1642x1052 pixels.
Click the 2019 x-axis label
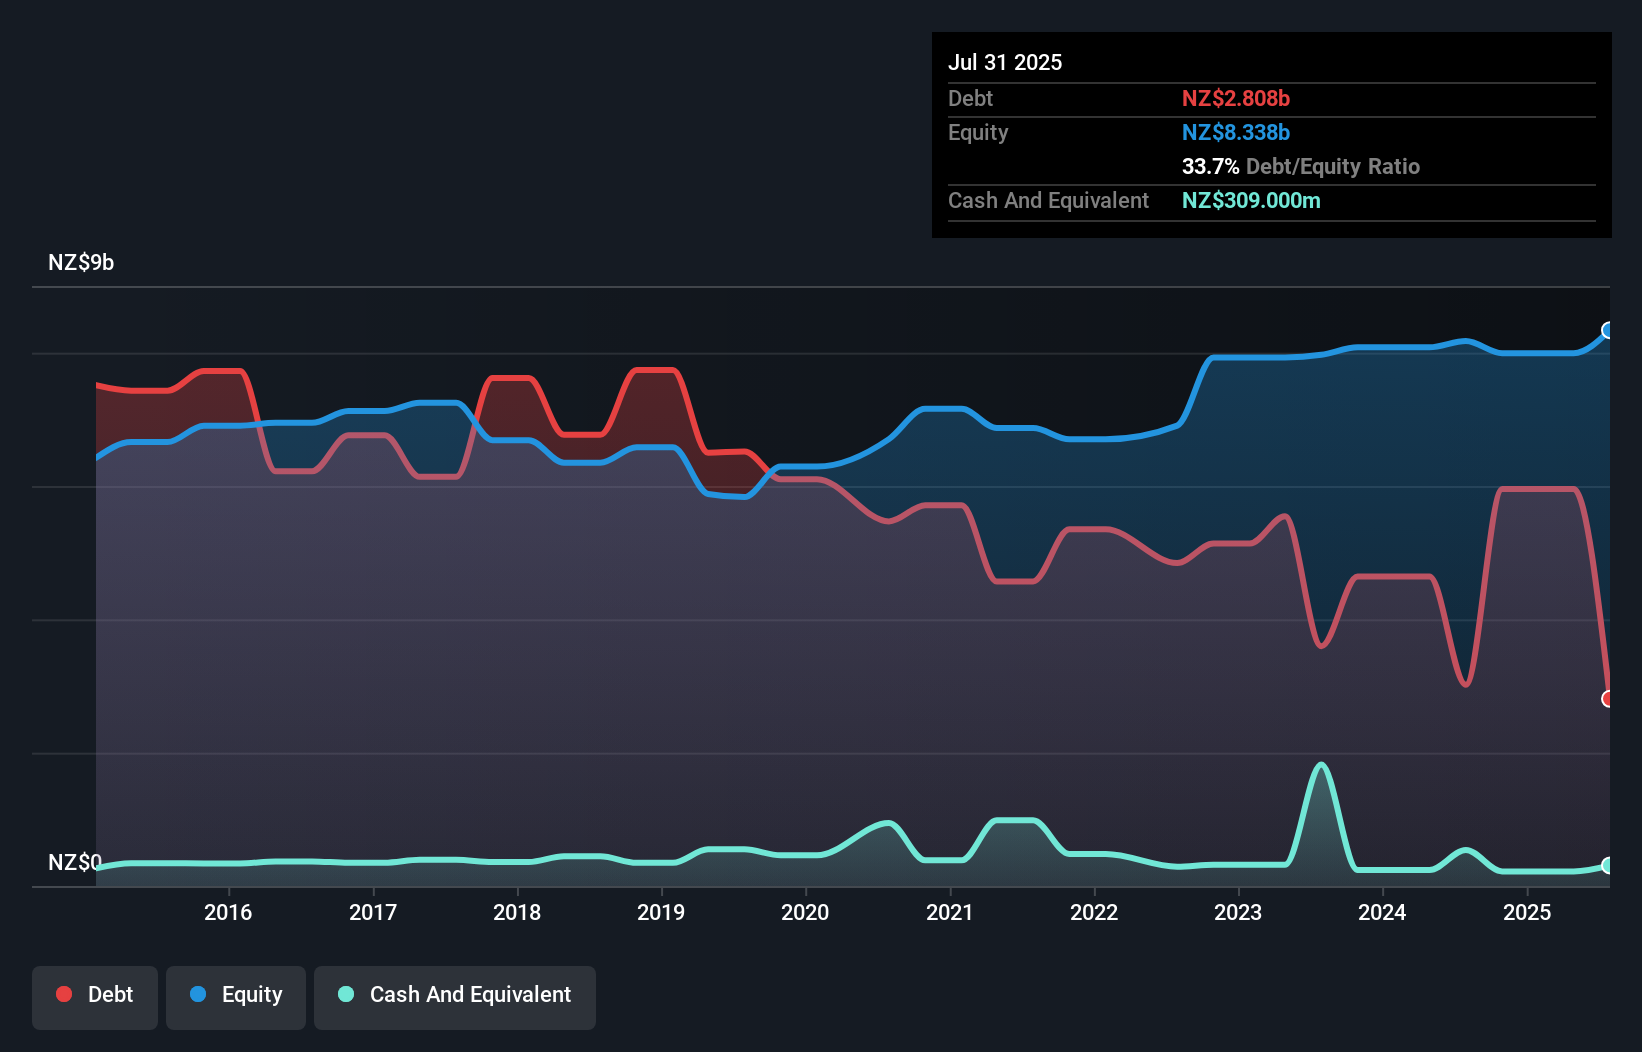pos(661,912)
